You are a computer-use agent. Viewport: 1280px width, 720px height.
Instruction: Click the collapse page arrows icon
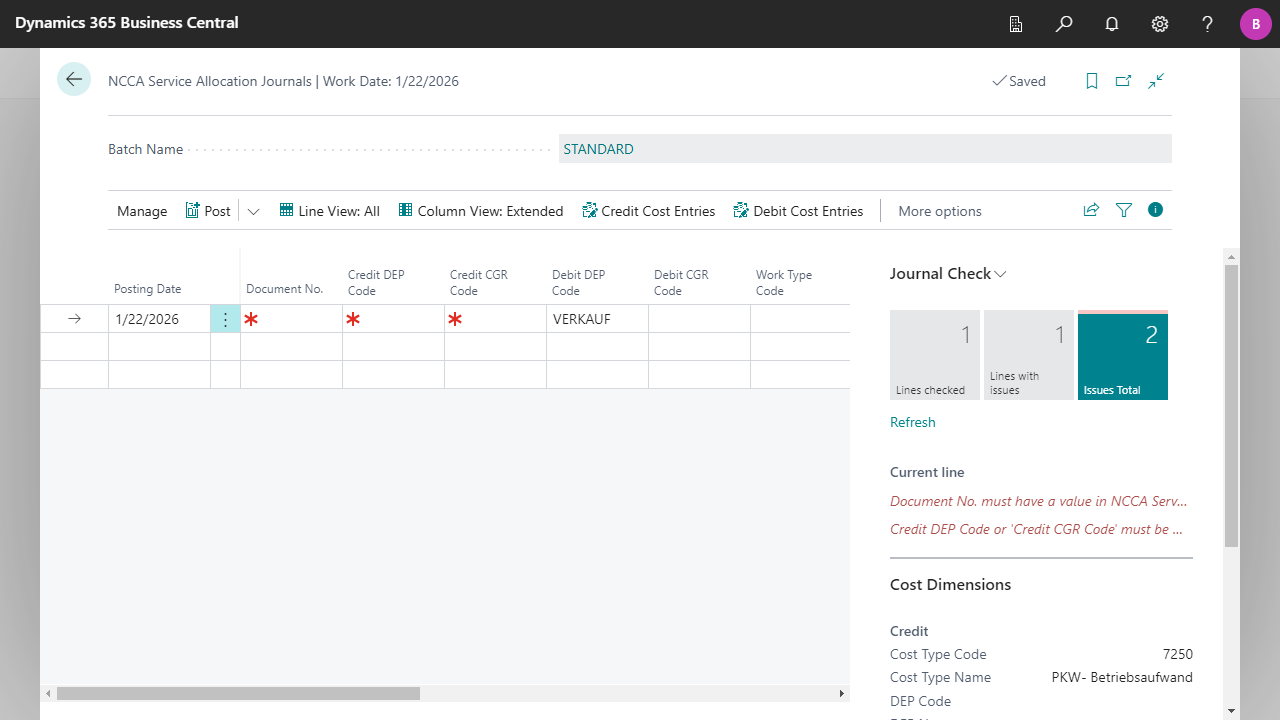point(1156,81)
